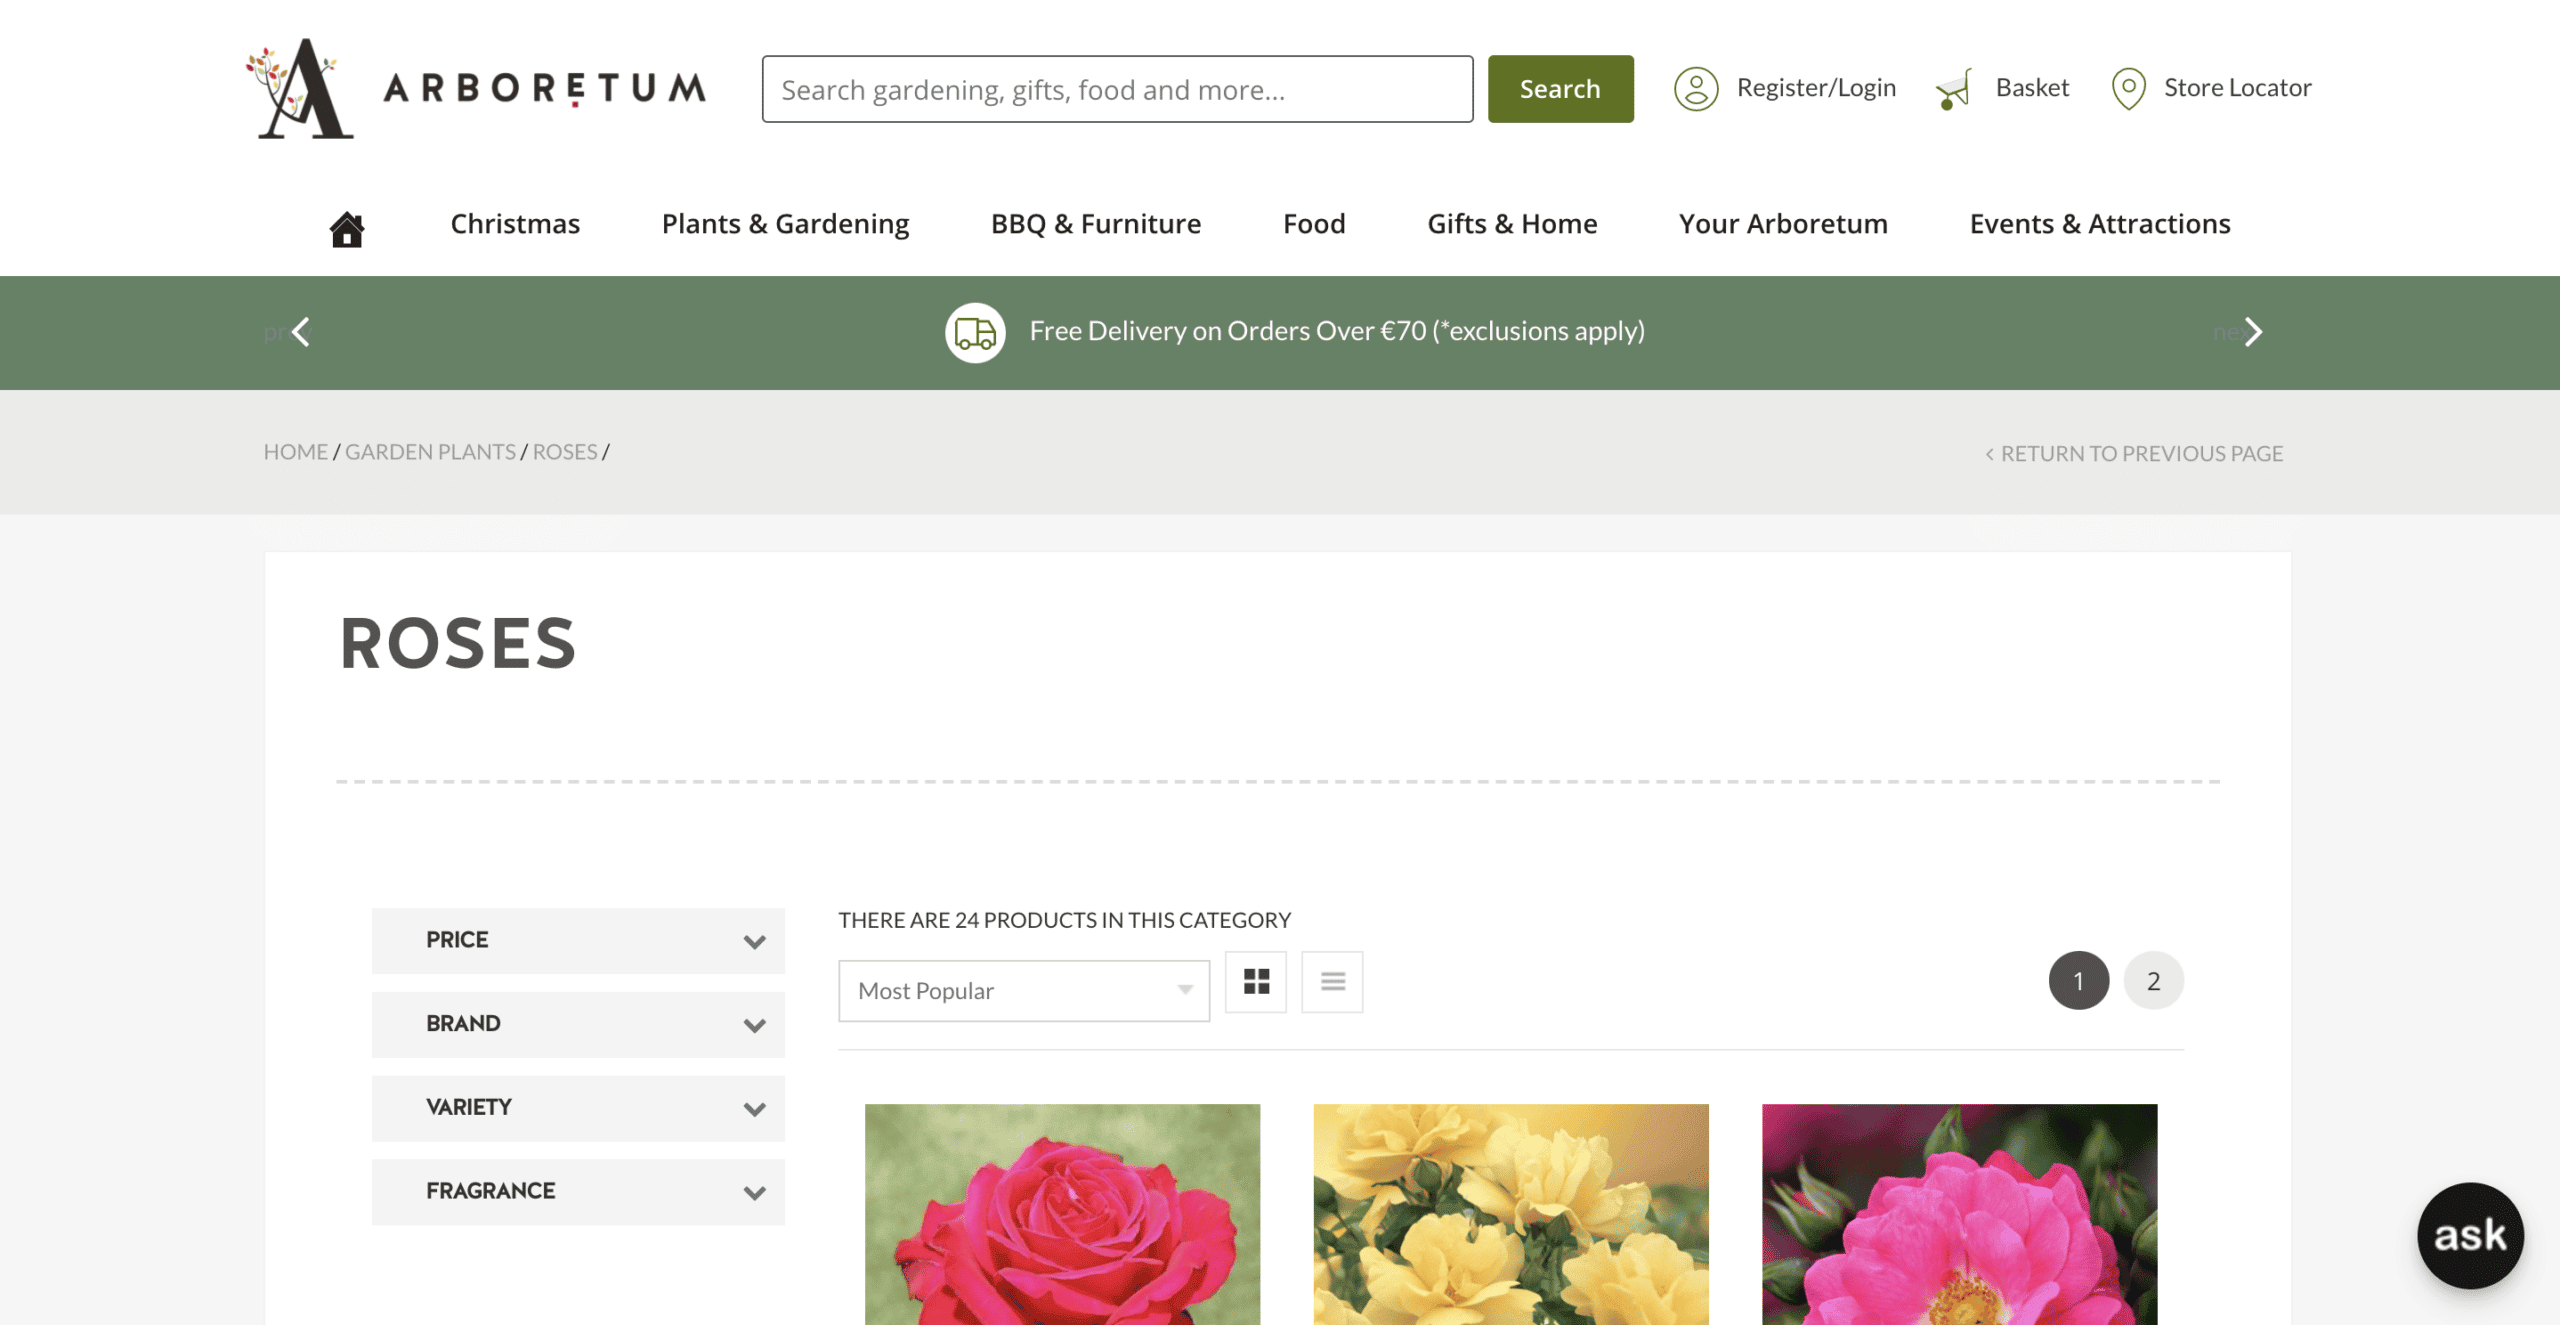Open Store Locator link
Screen dimensions: 2560x1325
click(2238, 88)
